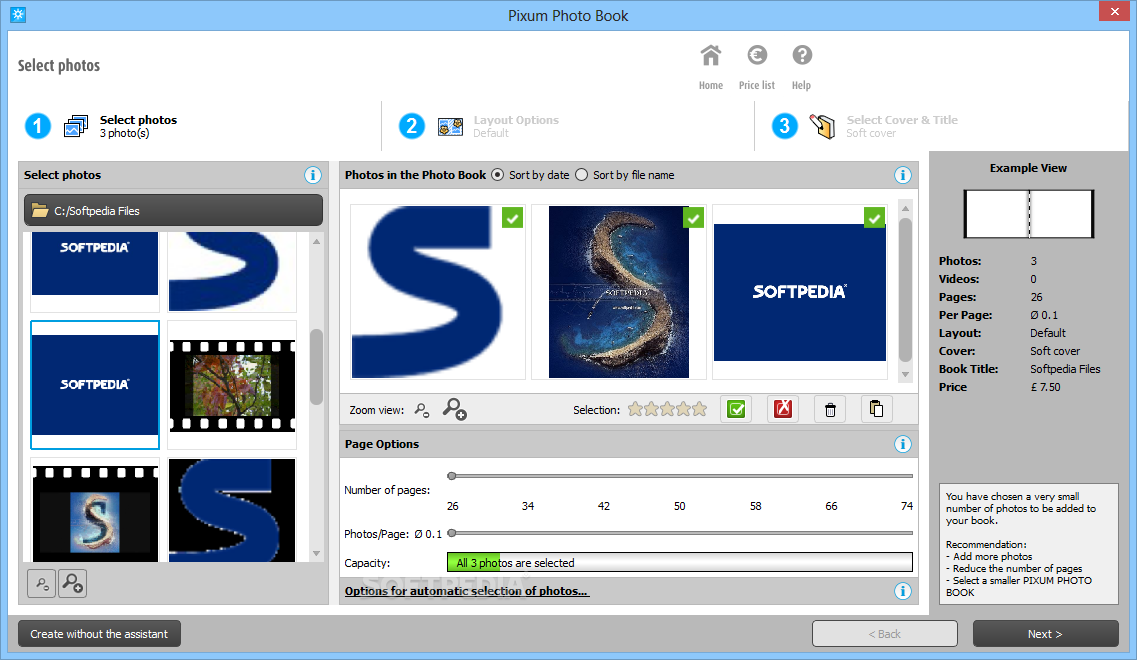Click the step 1 number badge
The image size is (1137, 660).
38,126
